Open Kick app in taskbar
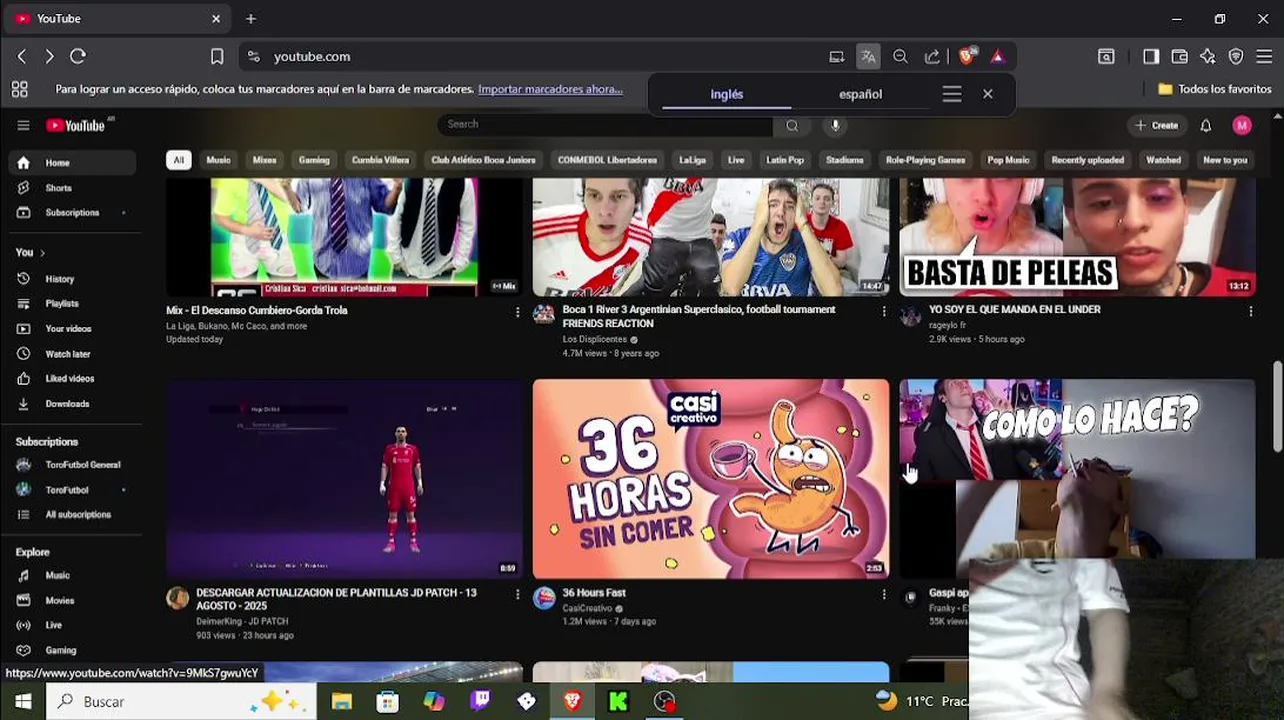Screen dimensions: 1284x720 coord(618,701)
